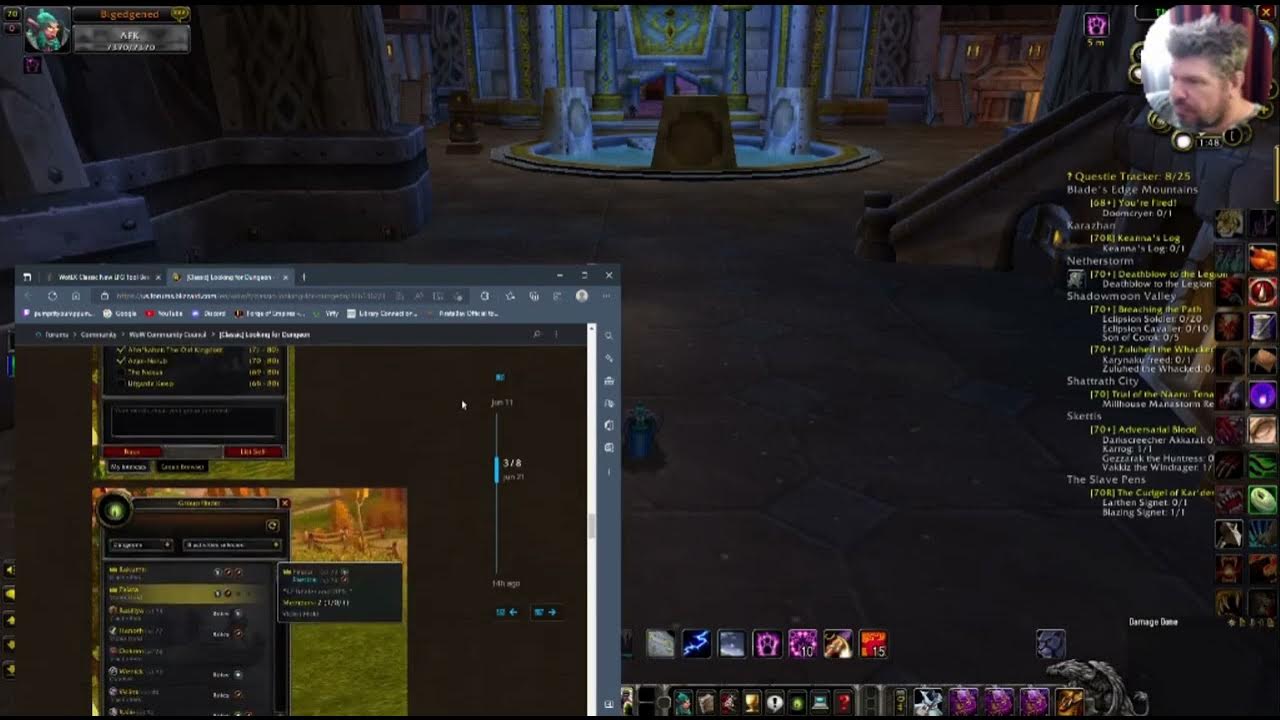Jump to the 14h ago latest post marker
1280x720 pixels.
pyautogui.click(x=505, y=583)
